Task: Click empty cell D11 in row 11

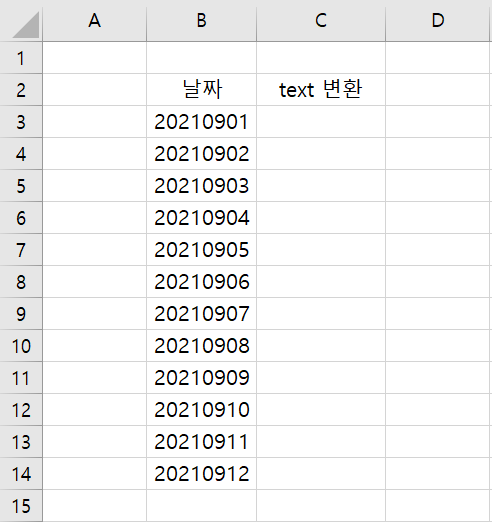Action: [438, 378]
